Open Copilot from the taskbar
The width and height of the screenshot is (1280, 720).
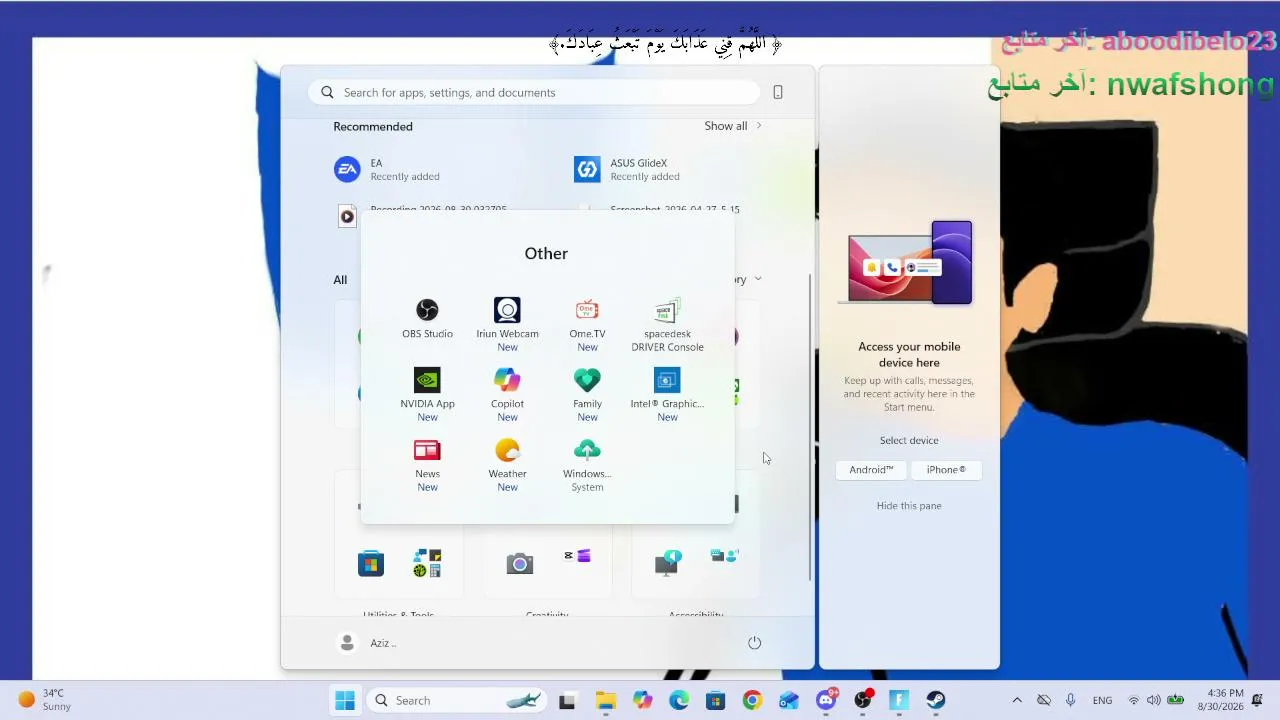click(x=642, y=700)
